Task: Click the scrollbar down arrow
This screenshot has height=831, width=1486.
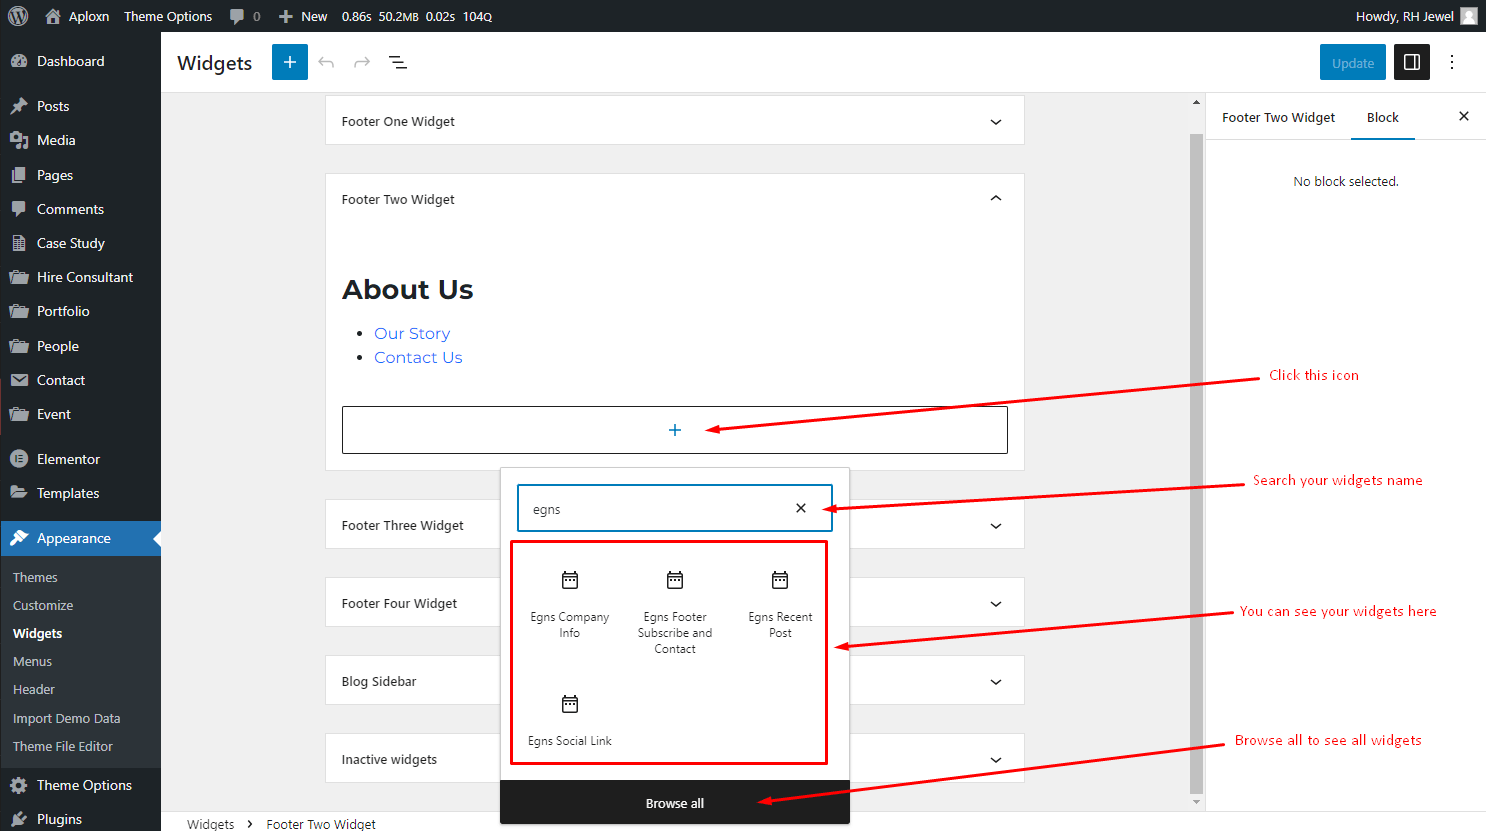Action: pyautogui.click(x=1196, y=802)
